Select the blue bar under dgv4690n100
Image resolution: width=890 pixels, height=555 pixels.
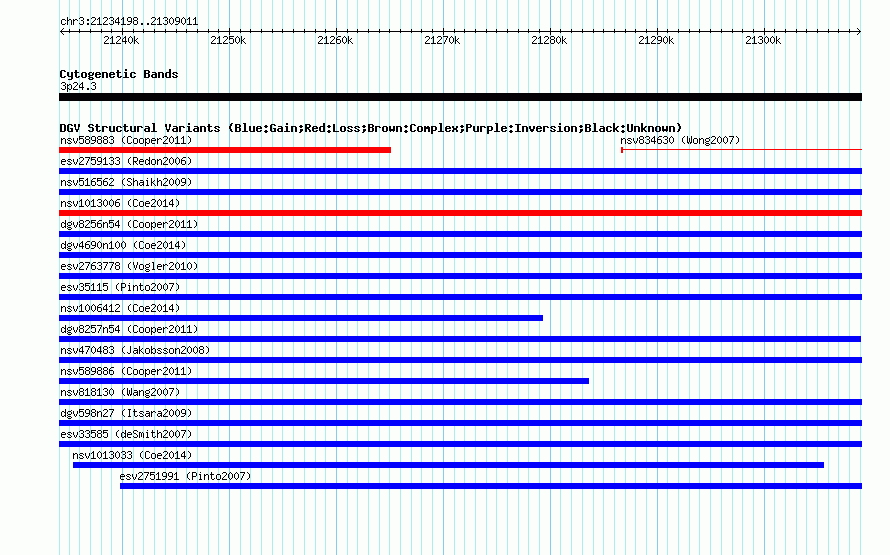coord(460,255)
